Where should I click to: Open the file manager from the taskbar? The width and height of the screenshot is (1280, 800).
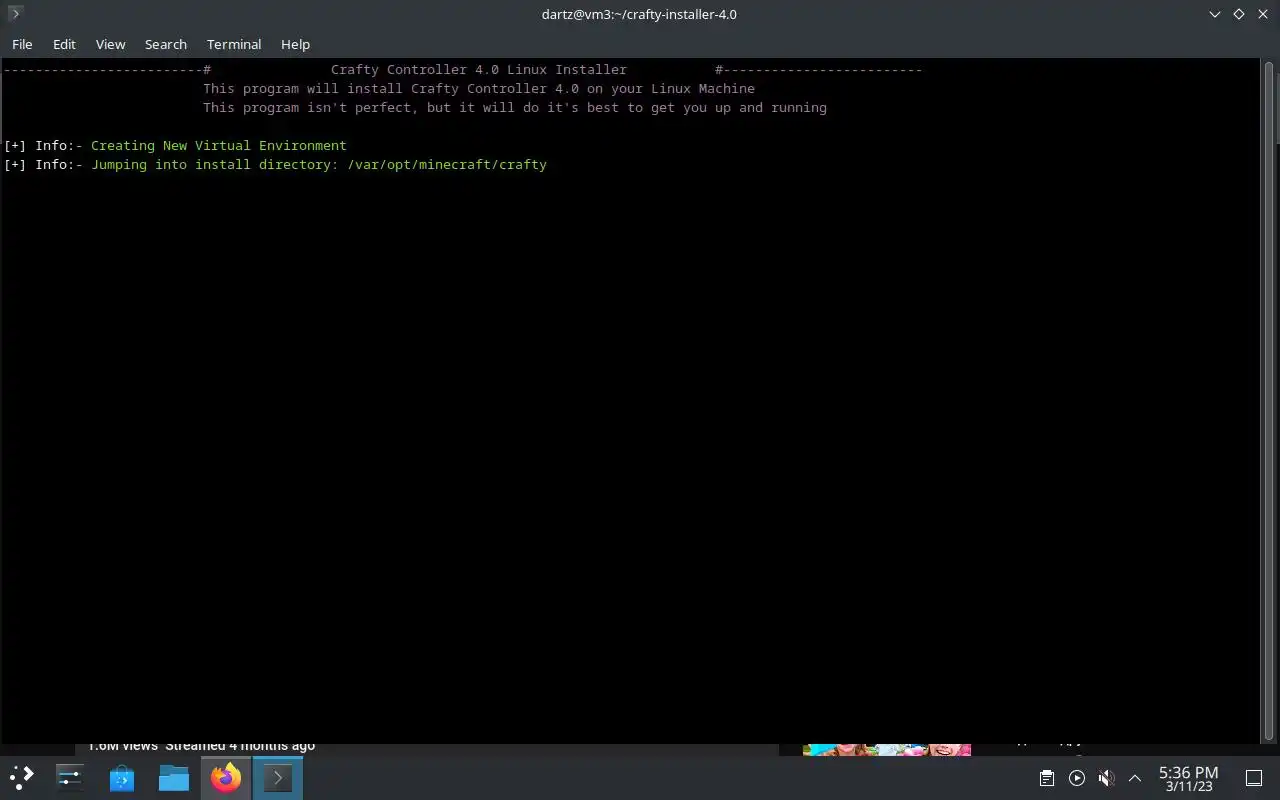174,777
